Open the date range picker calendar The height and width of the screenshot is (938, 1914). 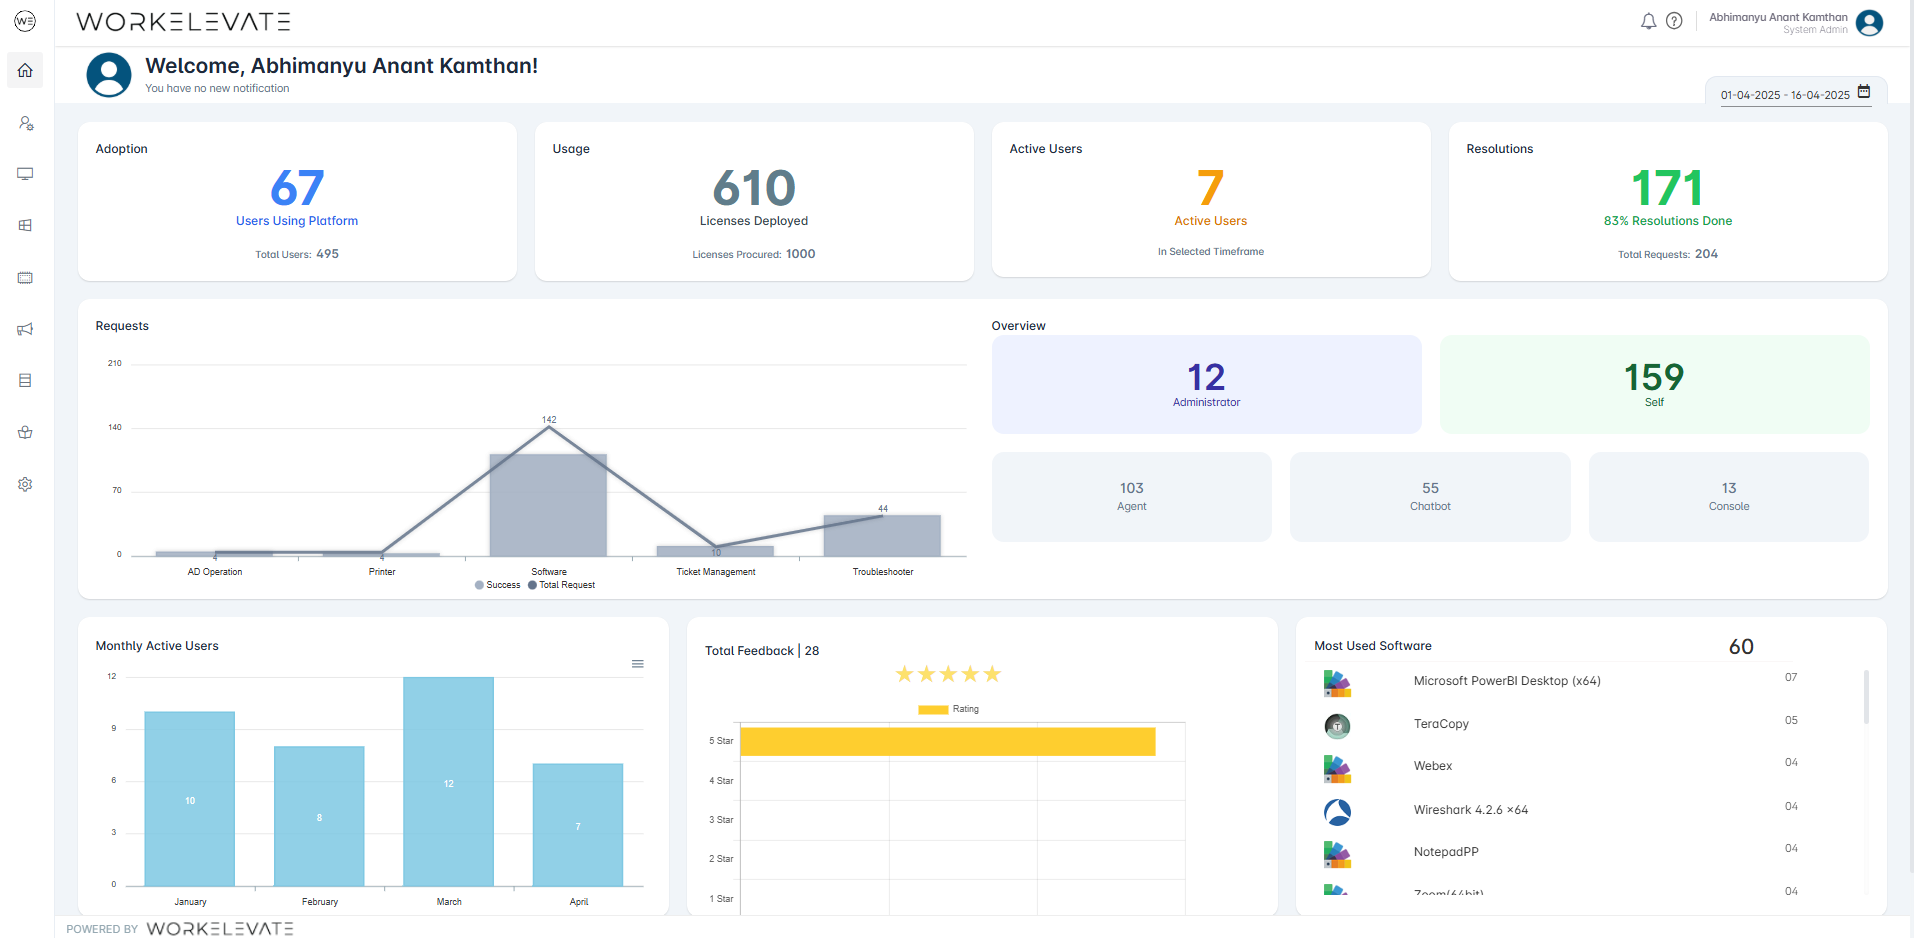tap(1863, 91)
